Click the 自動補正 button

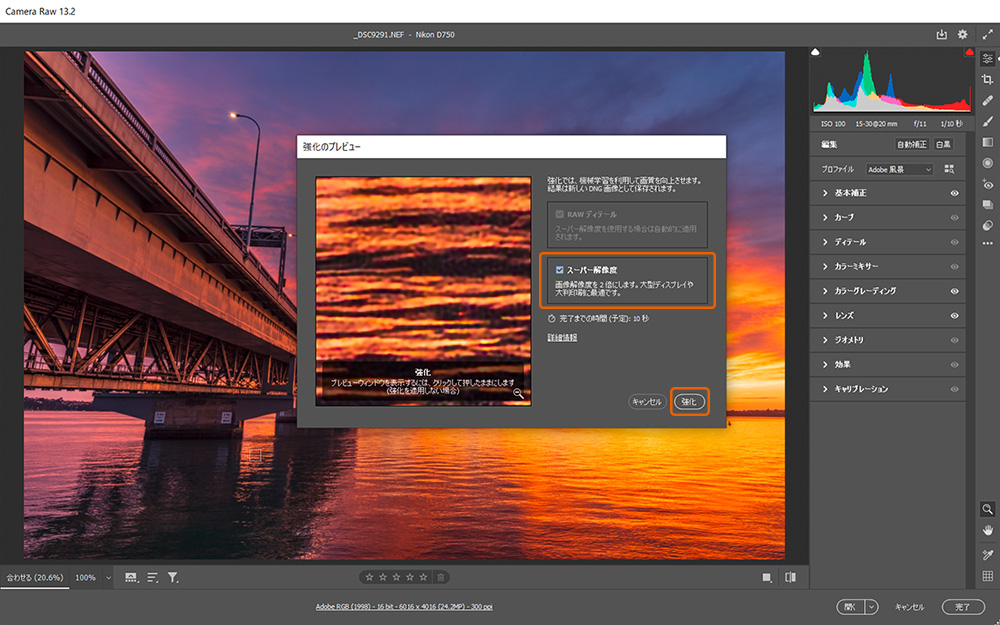[x=912, y=145]
